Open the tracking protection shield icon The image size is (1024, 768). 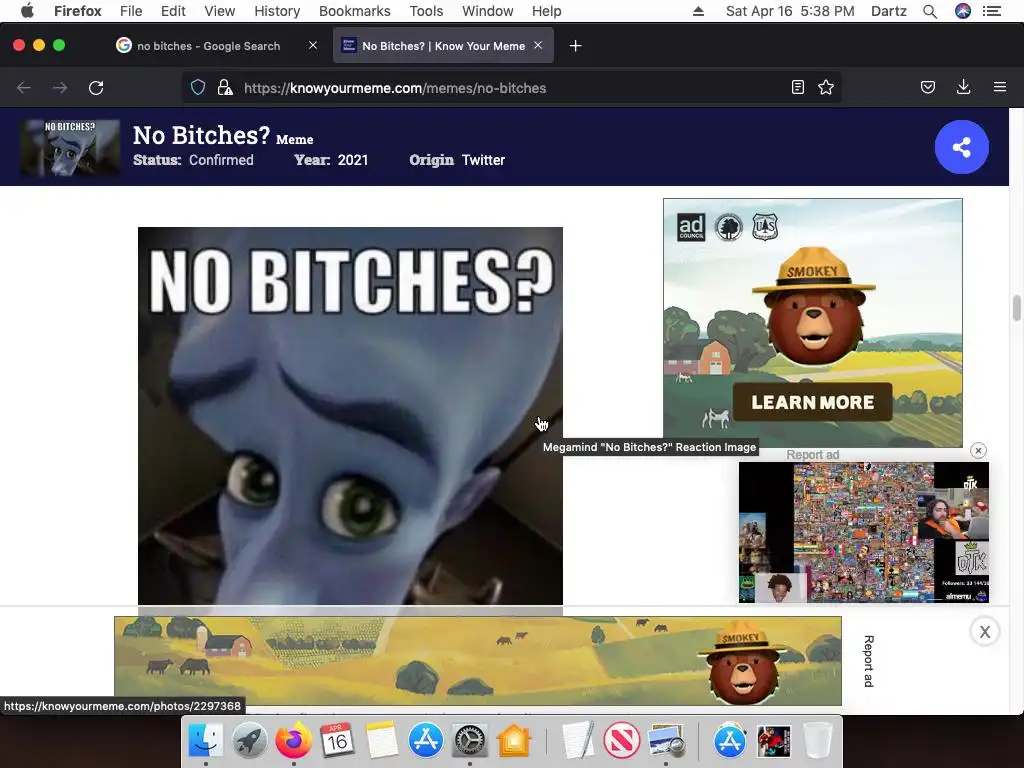198,88
